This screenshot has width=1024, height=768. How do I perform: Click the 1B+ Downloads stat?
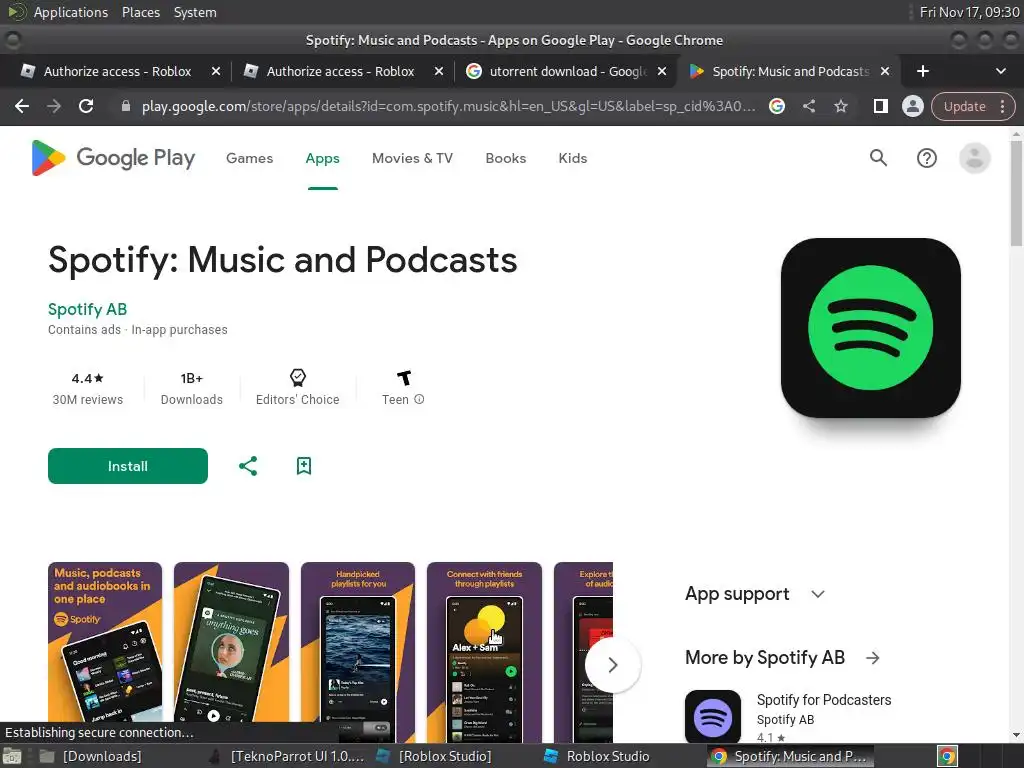[191, 389]
